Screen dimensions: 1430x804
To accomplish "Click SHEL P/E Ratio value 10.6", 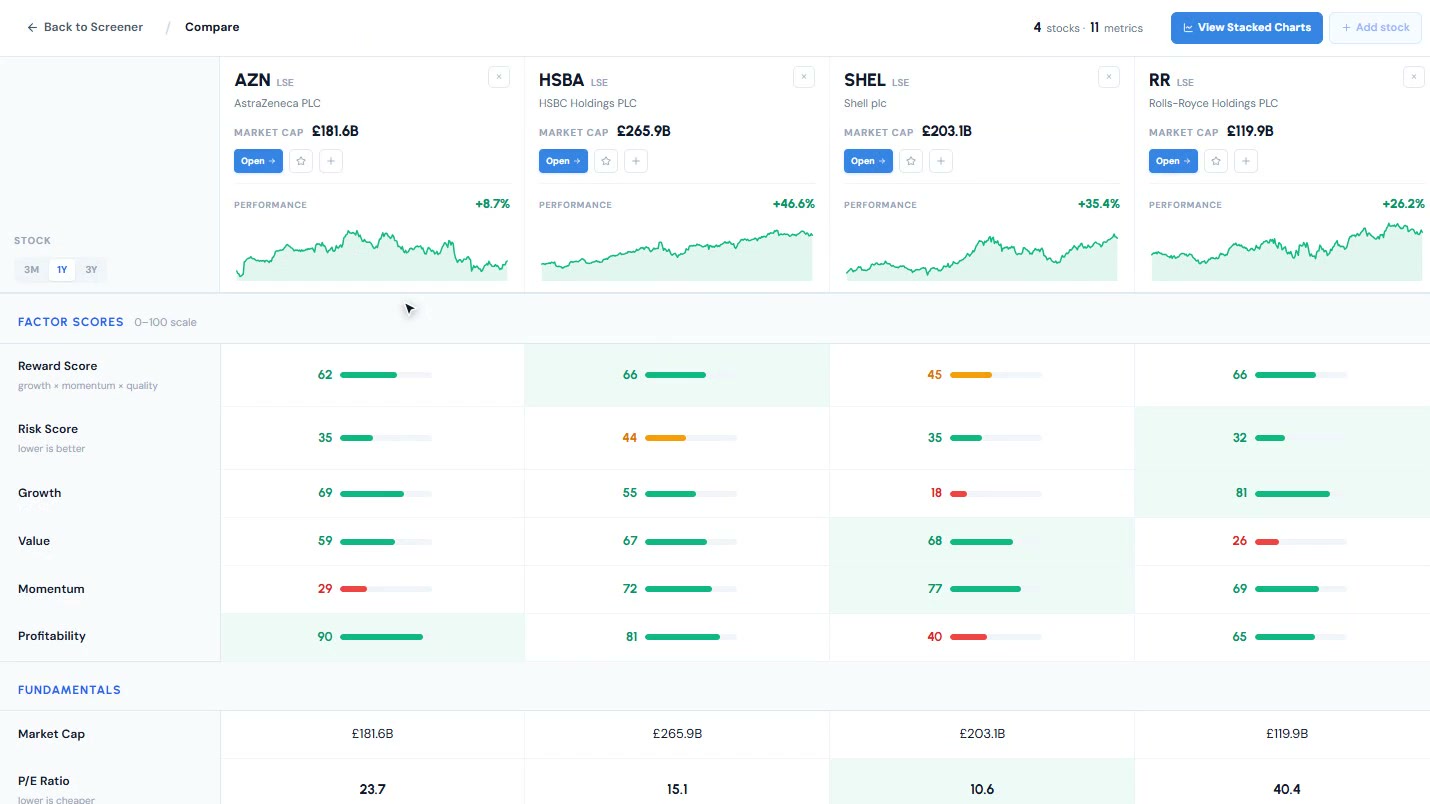I will tap(982, 789).
